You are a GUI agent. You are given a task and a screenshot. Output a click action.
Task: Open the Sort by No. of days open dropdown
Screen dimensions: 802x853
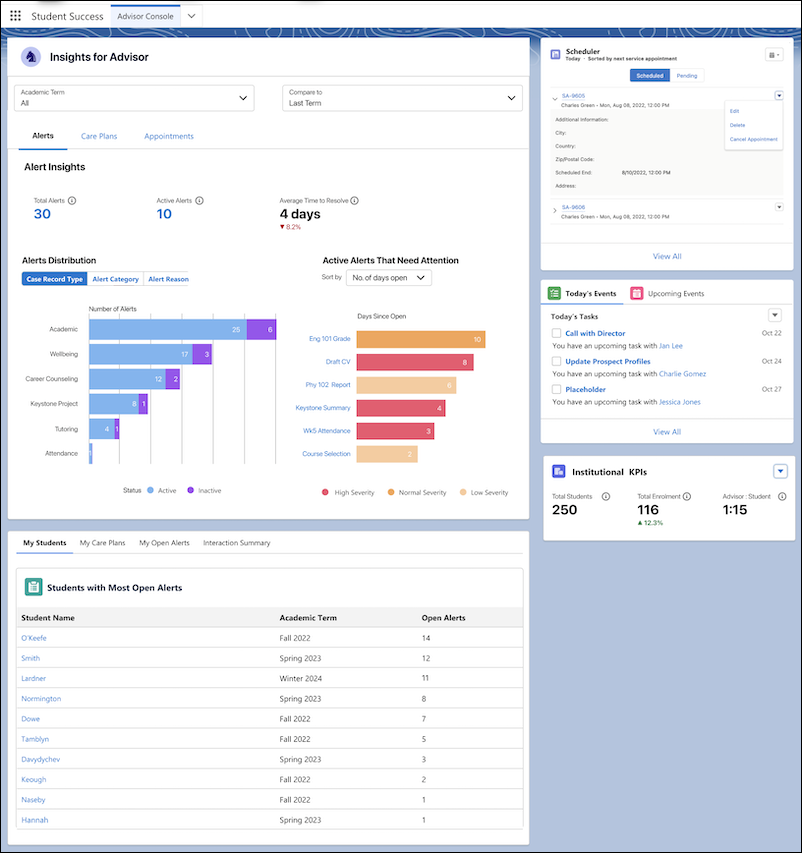pos(388,278)
